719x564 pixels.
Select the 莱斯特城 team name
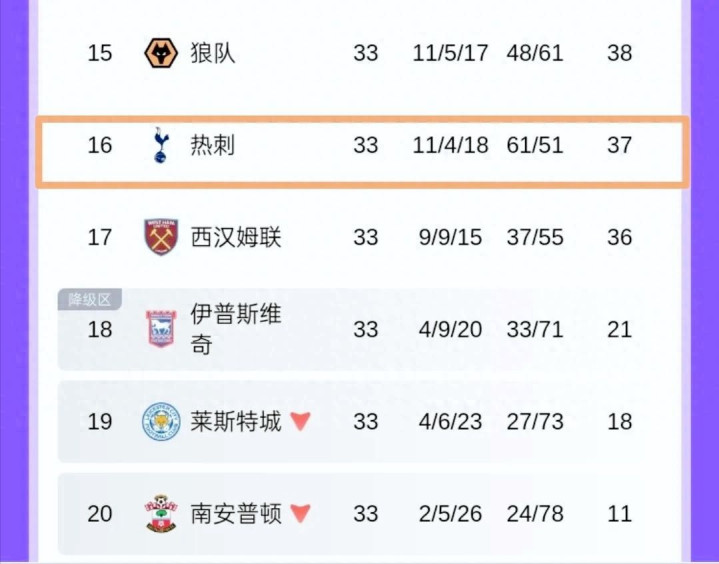click(236, 421)
